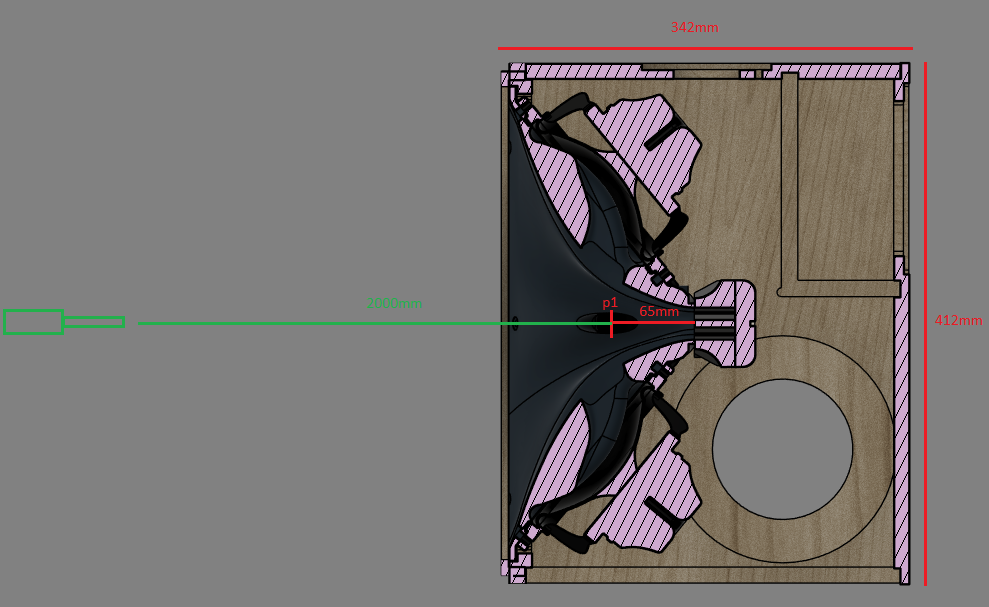Click the red "p1" point label

click(610, 303)
